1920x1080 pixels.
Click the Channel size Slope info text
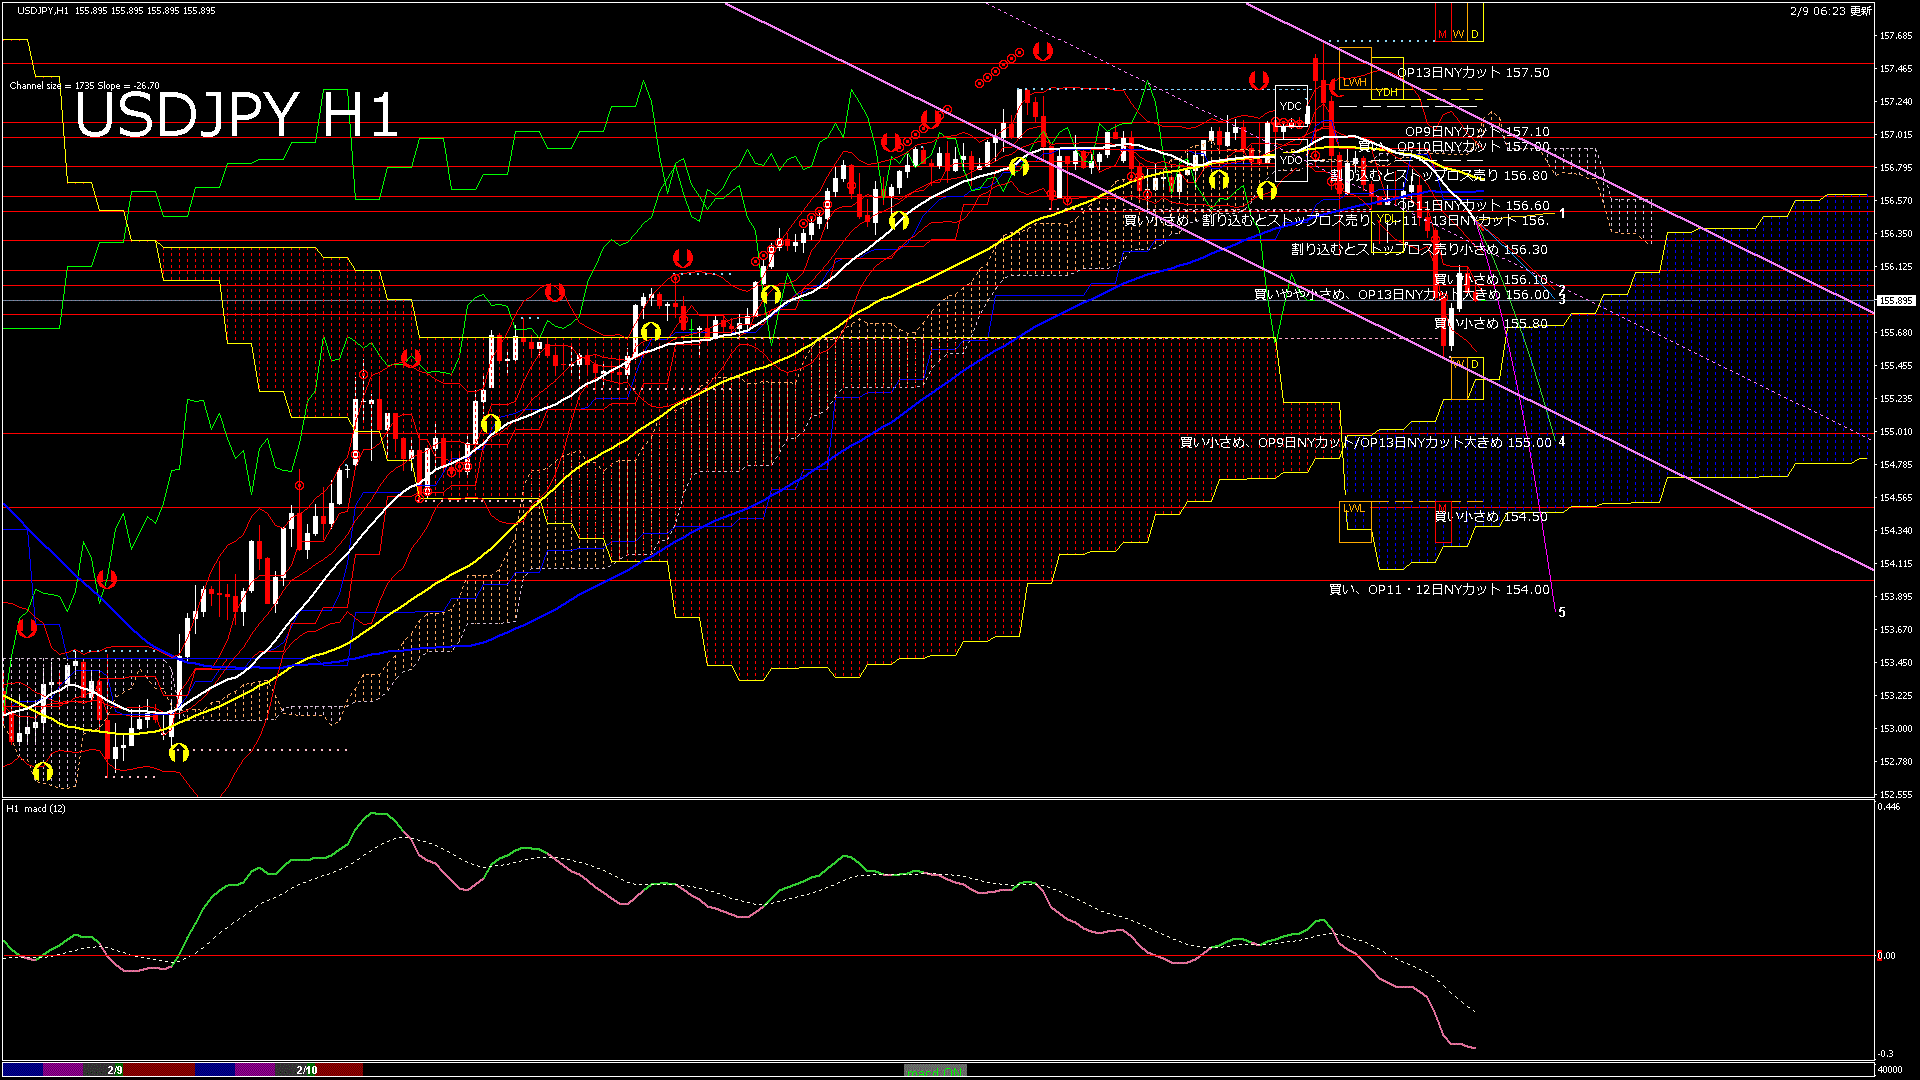[x=84, y=86]
